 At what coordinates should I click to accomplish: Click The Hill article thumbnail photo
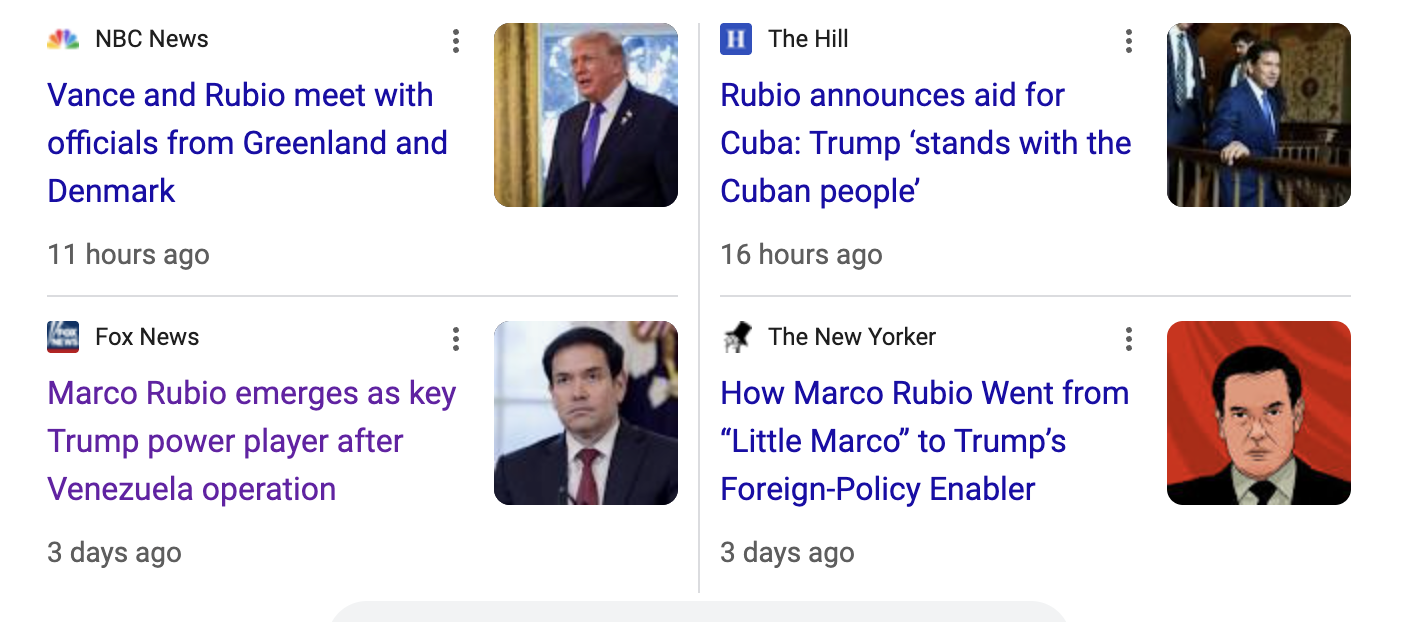click(x=1259, y=115)
